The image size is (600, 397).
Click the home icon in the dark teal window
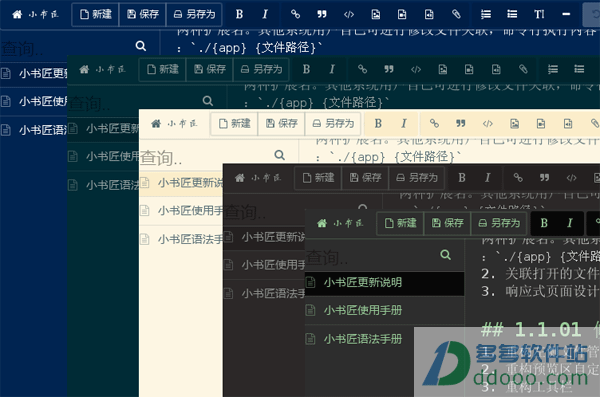(84, 69)
